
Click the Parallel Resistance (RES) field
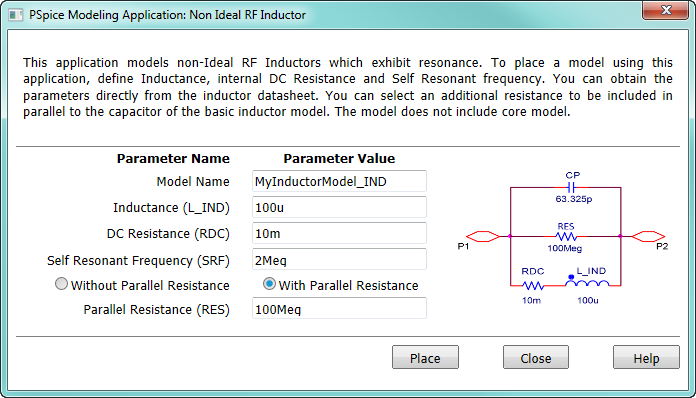coord(339,309)
